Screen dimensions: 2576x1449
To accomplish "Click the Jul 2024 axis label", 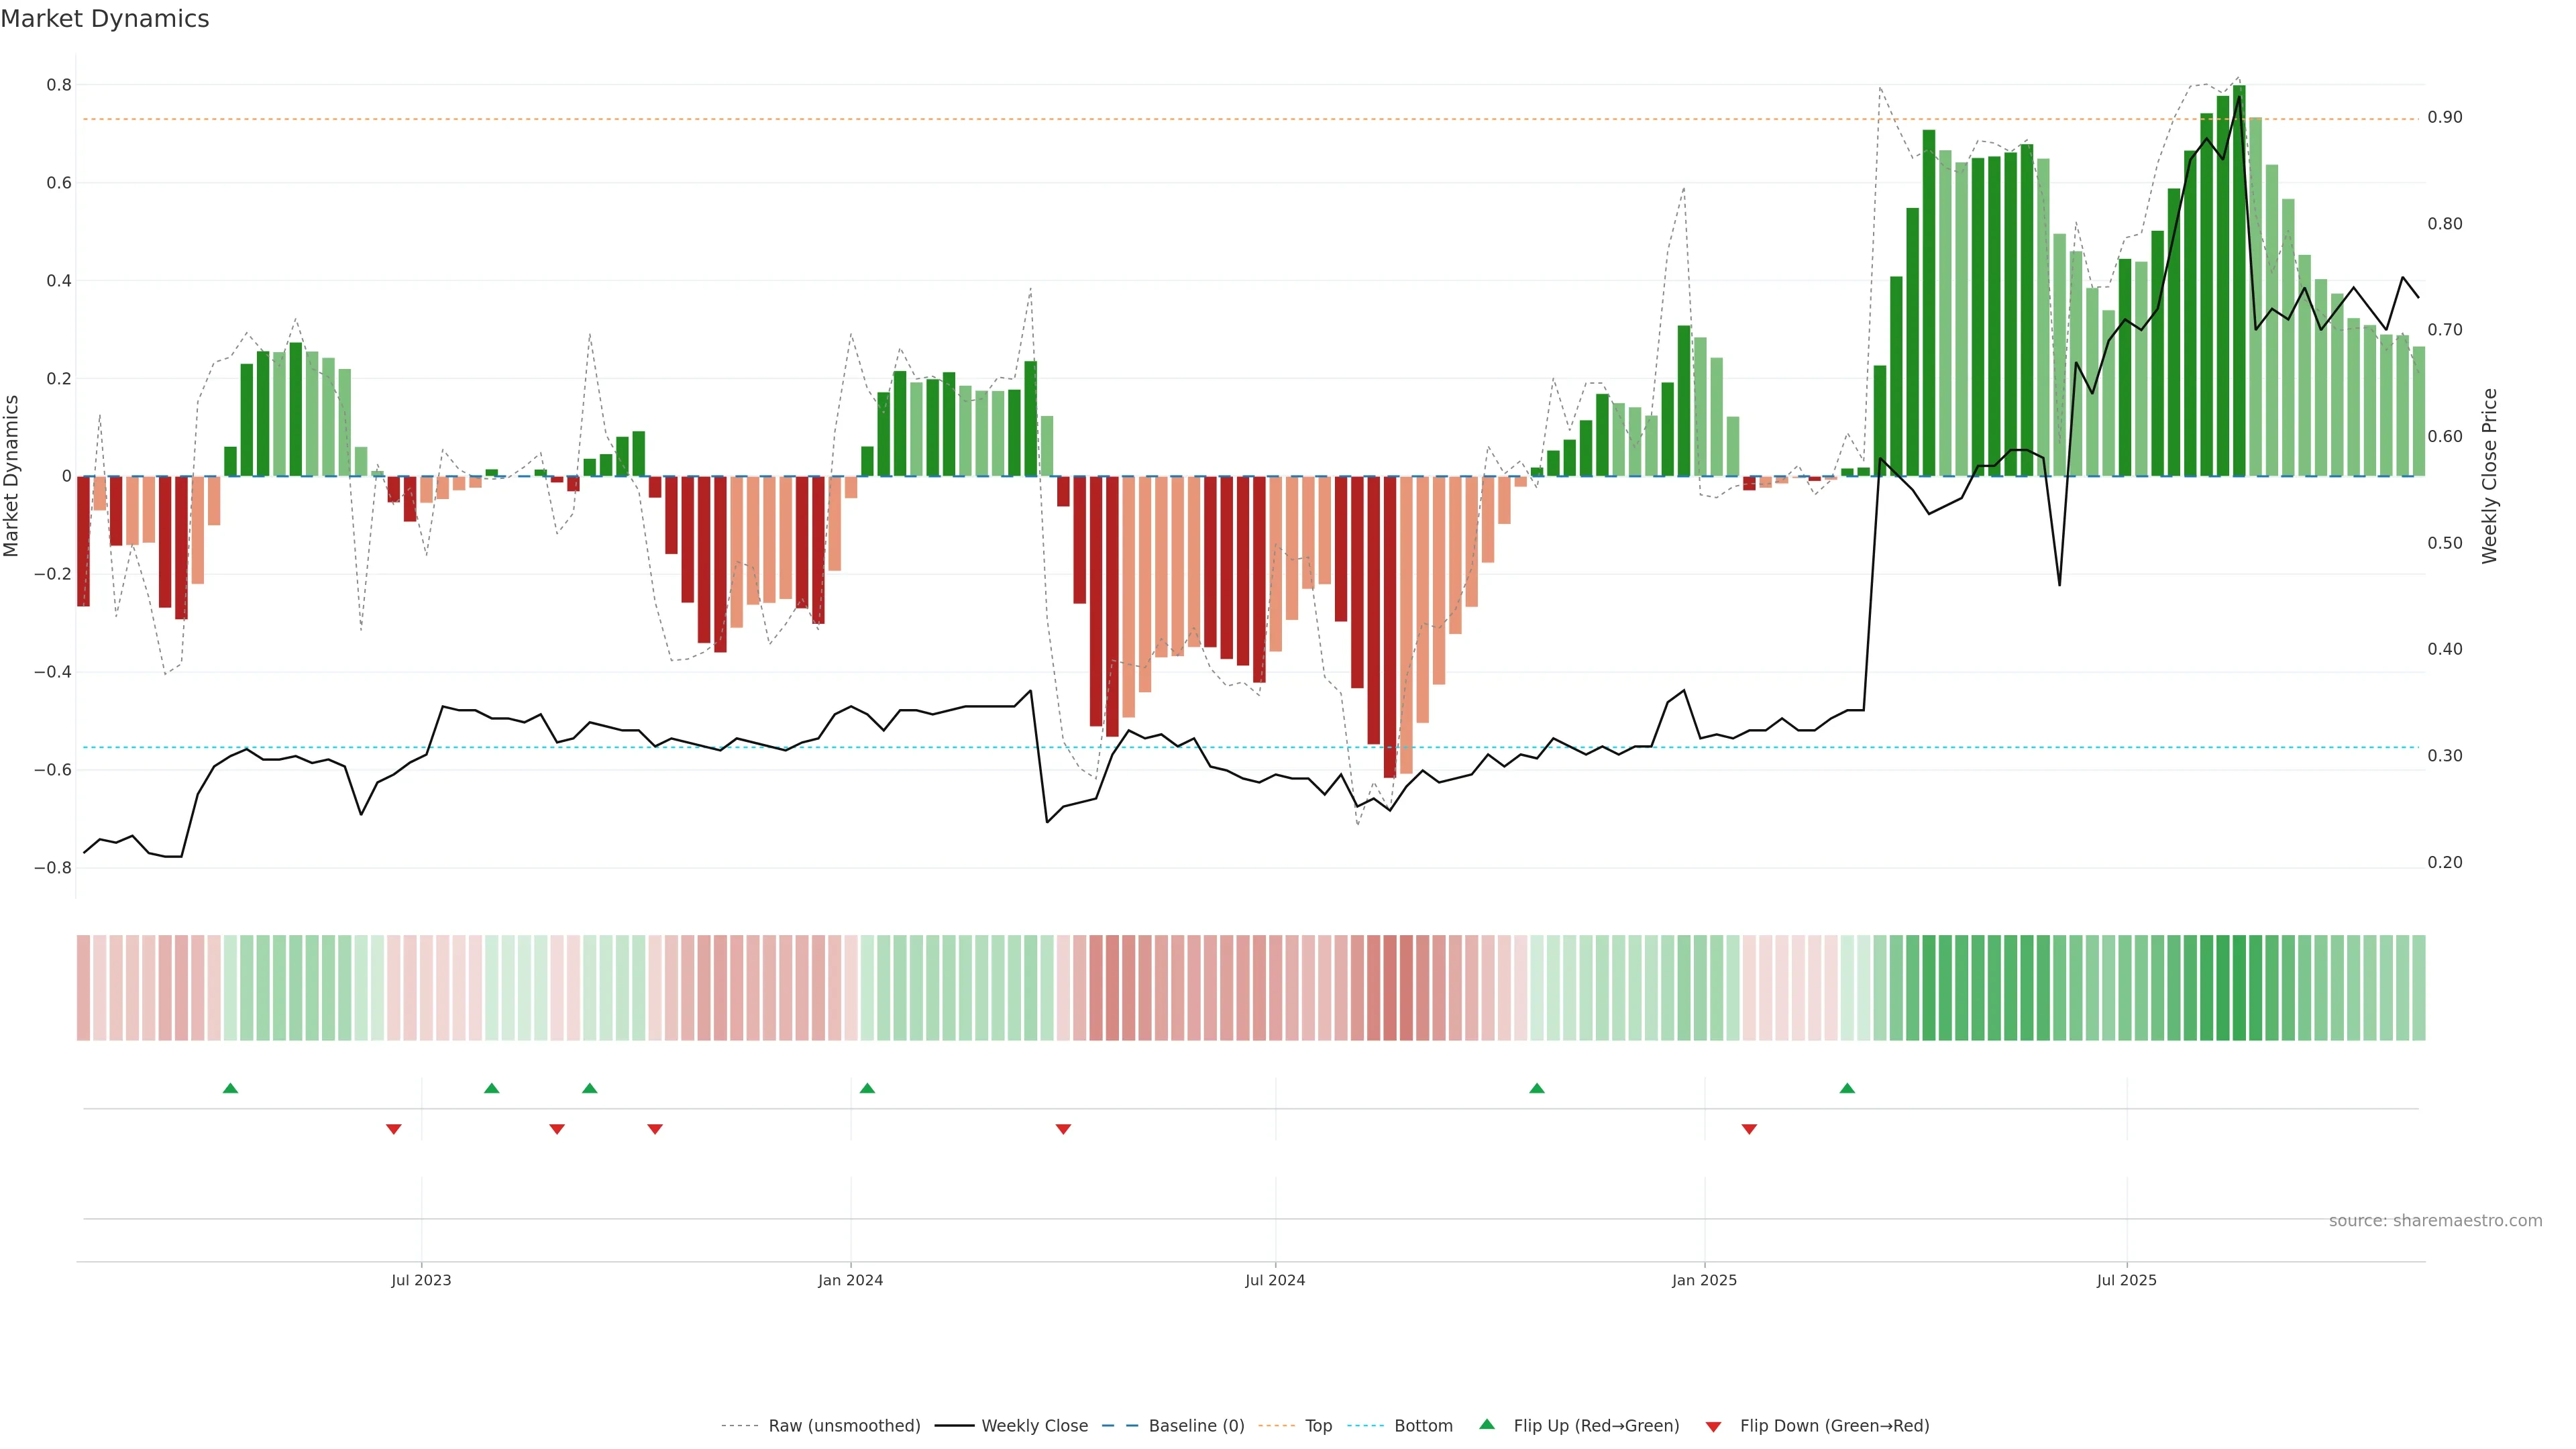I will 1275,1281.
